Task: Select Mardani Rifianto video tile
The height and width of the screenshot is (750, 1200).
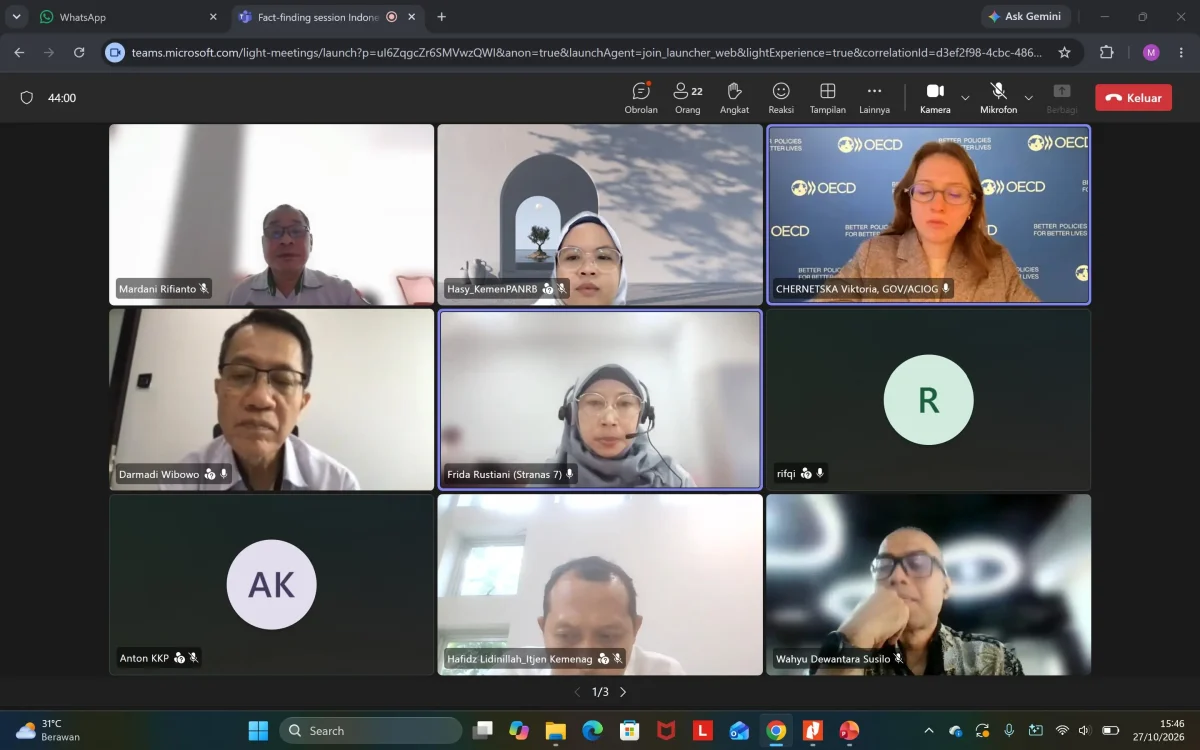Action: click(271, 215)
